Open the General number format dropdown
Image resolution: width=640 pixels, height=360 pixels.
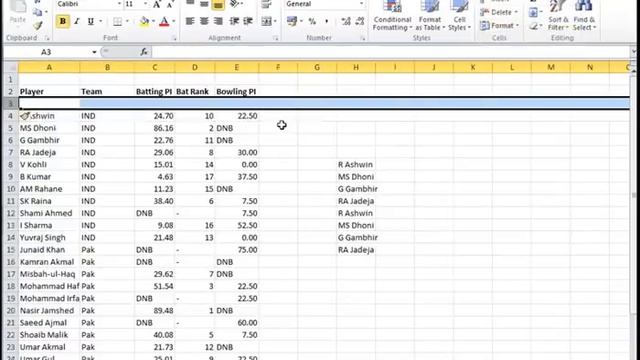(x=361, y=4)
